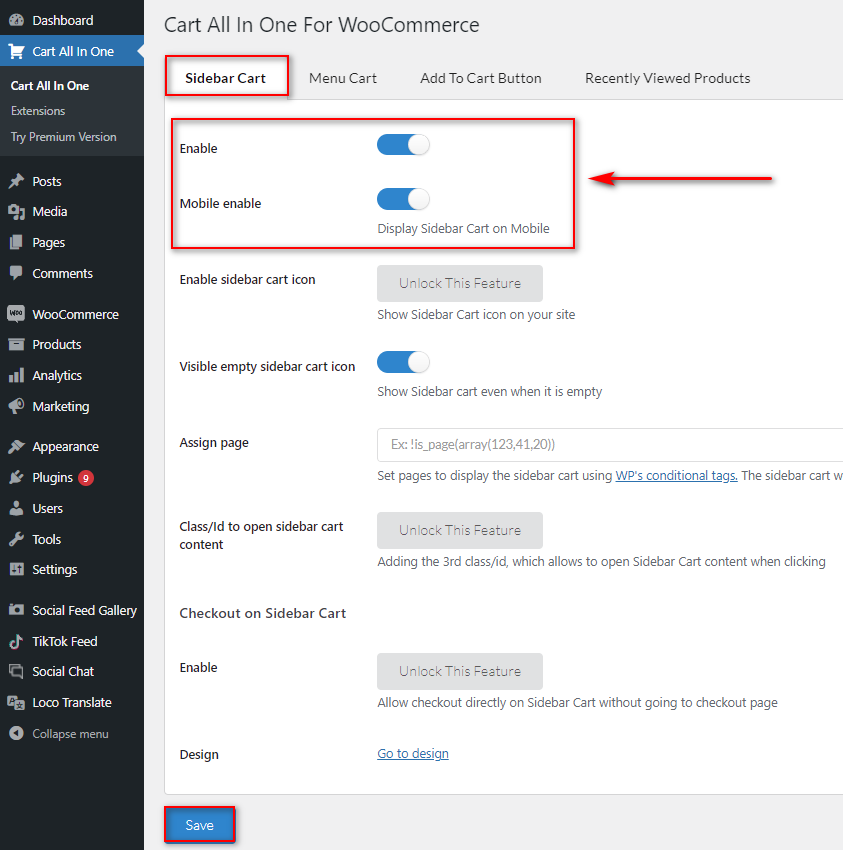The width and height of the screenshot is (843, 850).
Task: Collapse the admin menu via its label
Action: coord(70,733)
